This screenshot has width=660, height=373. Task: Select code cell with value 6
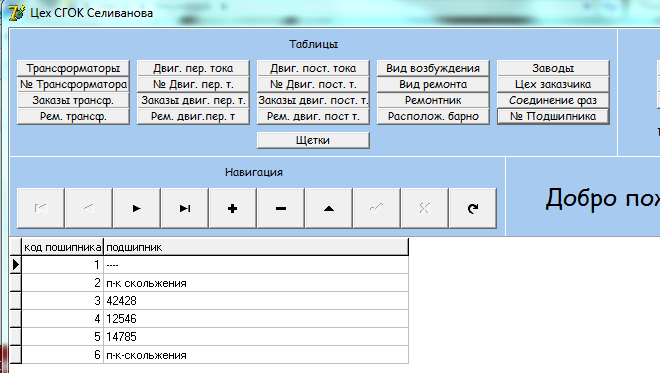coord(63,355)
